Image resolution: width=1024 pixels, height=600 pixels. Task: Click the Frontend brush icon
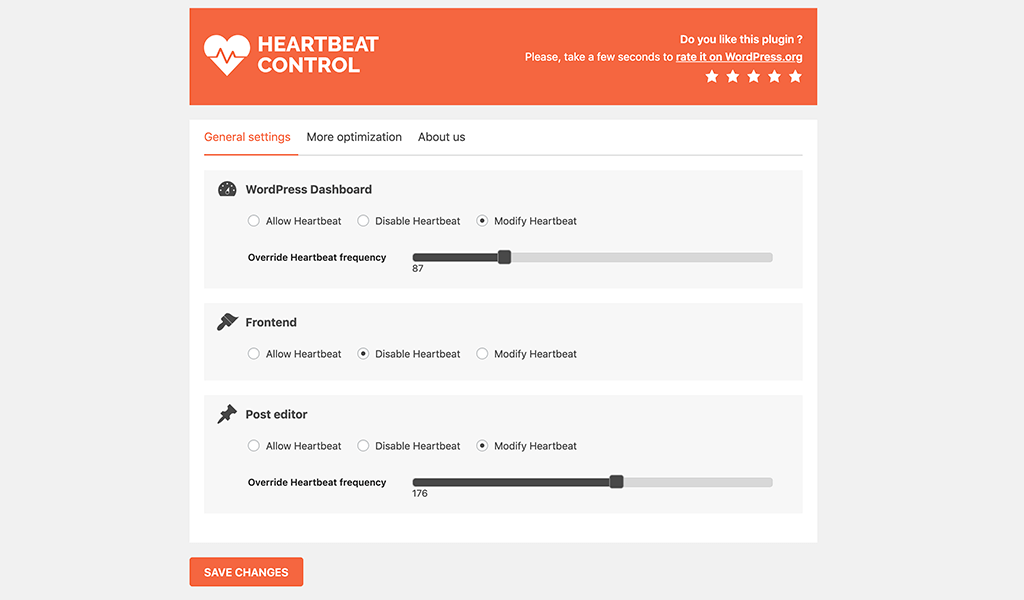(226, 322)
